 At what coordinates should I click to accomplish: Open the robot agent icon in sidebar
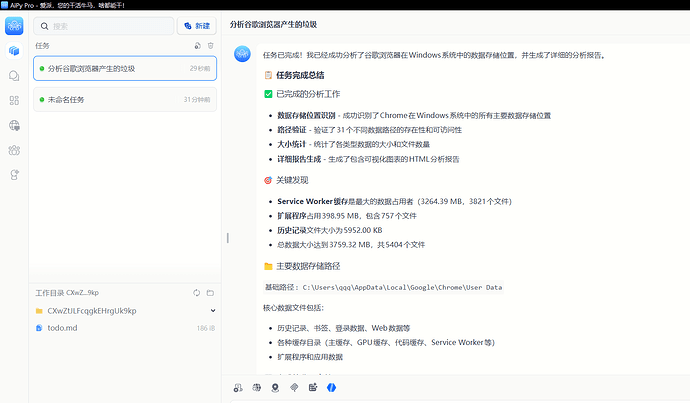(x=14, y=175)
